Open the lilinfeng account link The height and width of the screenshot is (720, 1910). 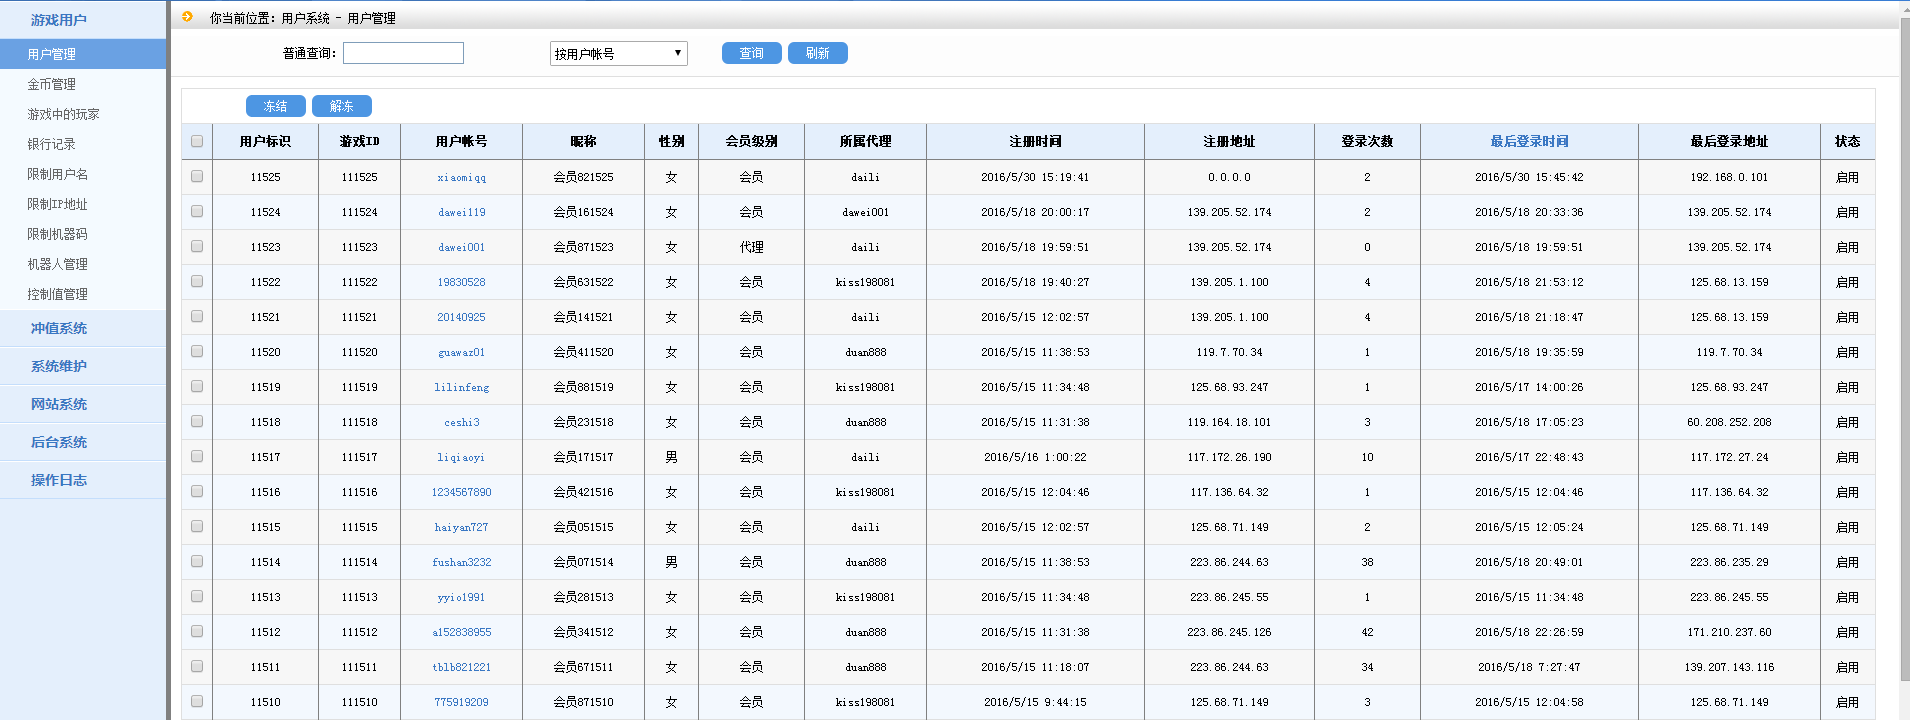pos(461,387)
